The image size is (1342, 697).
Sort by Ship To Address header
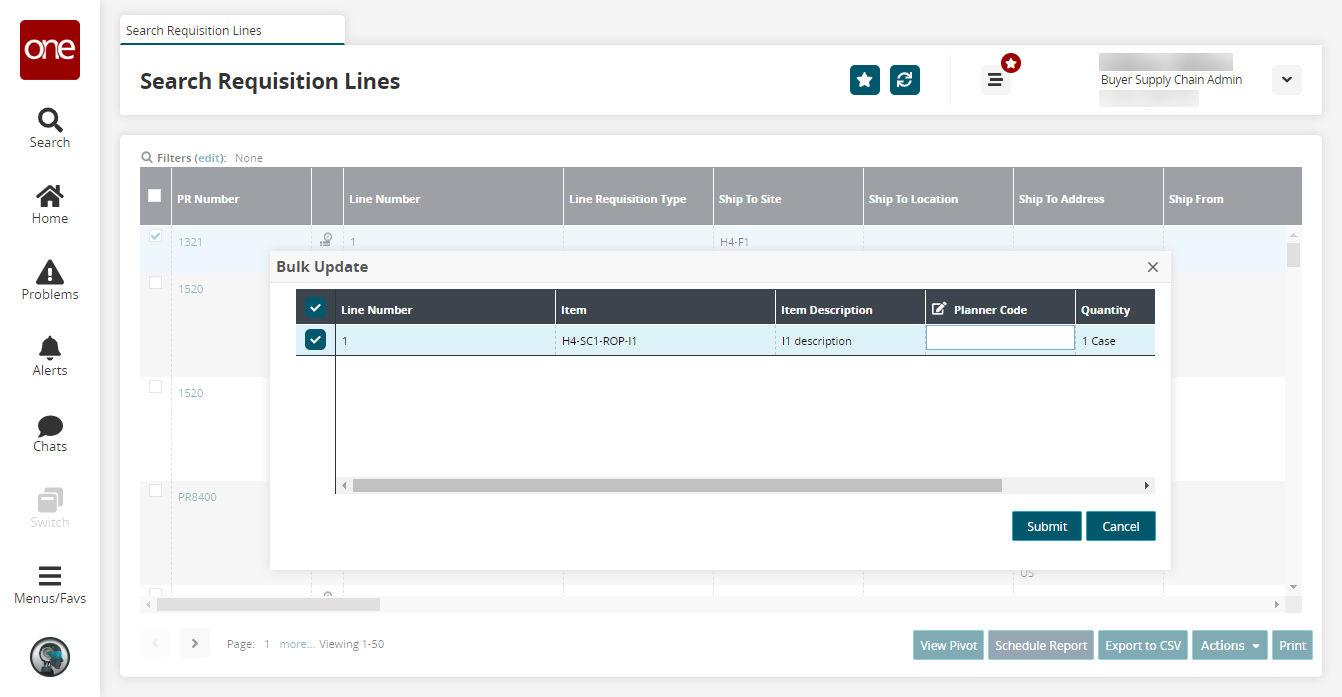tap(1087, 198)
